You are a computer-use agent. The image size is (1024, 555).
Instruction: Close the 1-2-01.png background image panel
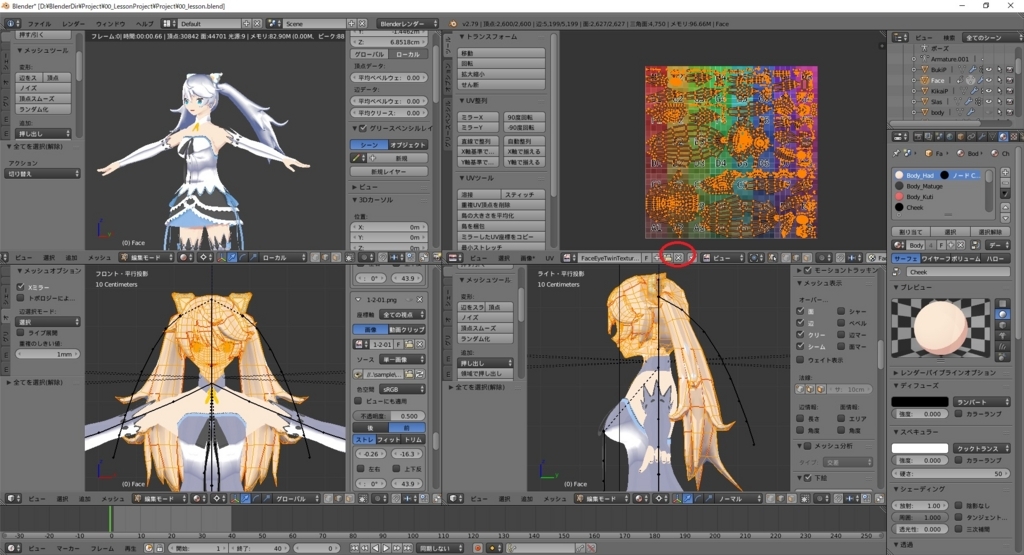[x=419, y=300]
